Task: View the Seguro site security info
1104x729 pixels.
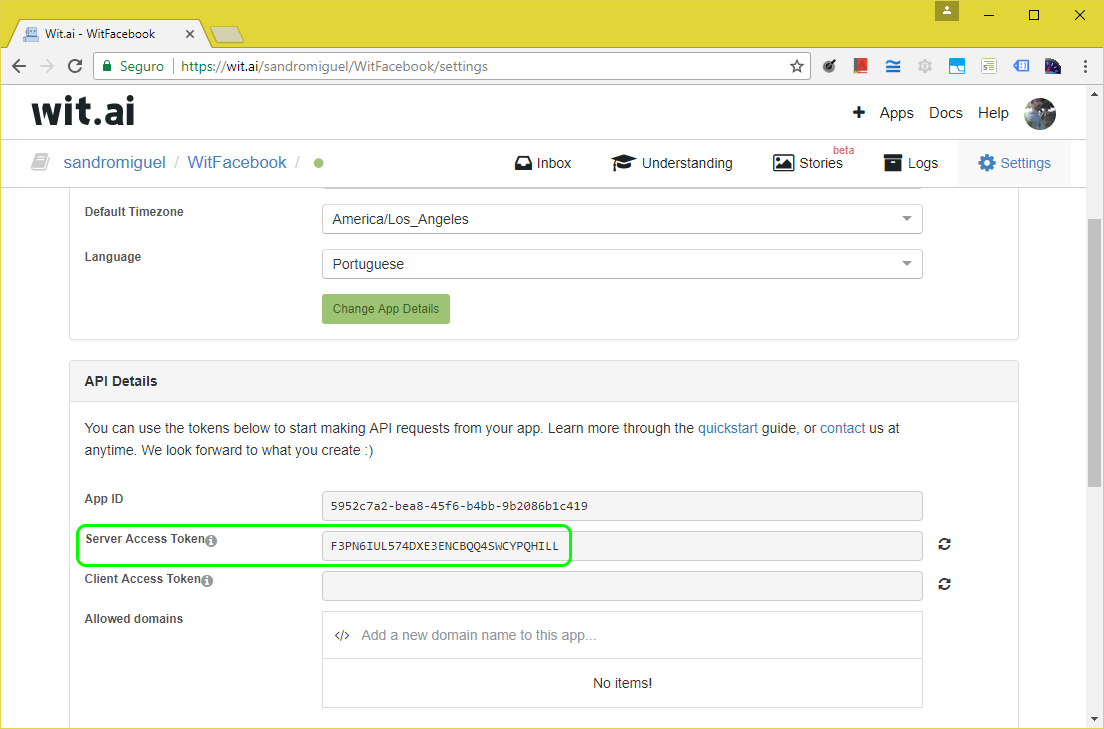Action: [134, 66]
